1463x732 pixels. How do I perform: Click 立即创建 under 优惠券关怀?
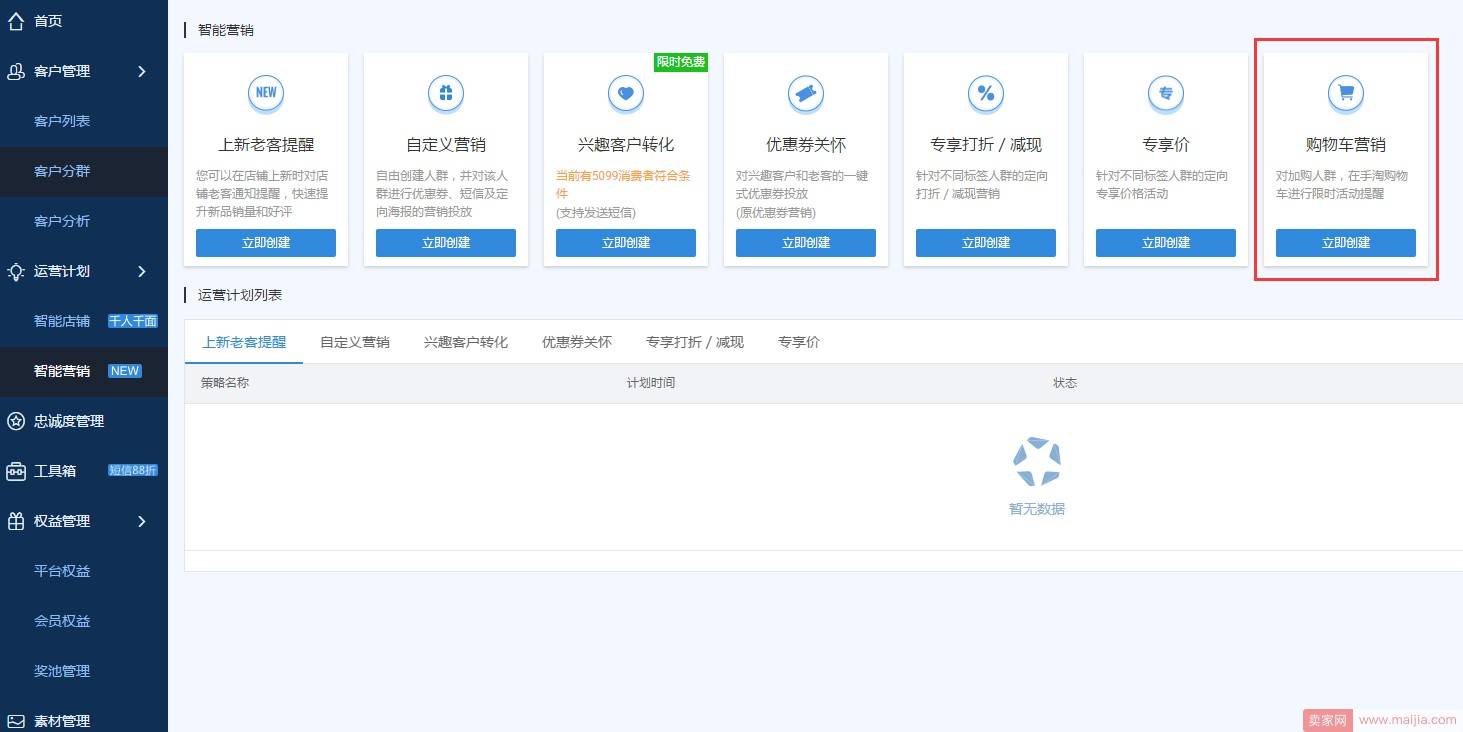coord(806,243)
